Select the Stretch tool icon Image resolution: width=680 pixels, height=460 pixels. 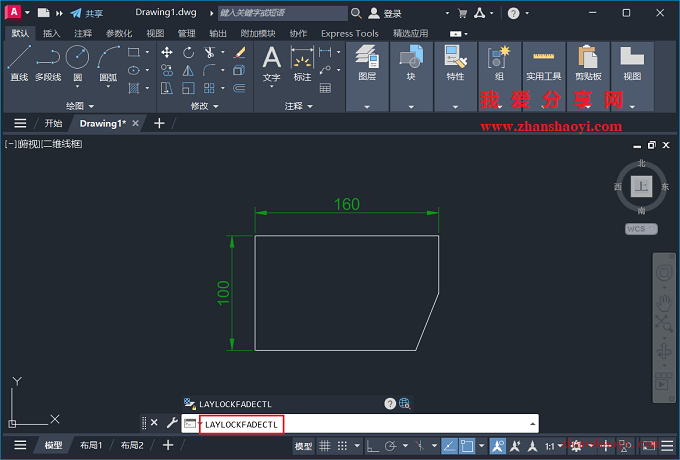[x=167, y=88]
